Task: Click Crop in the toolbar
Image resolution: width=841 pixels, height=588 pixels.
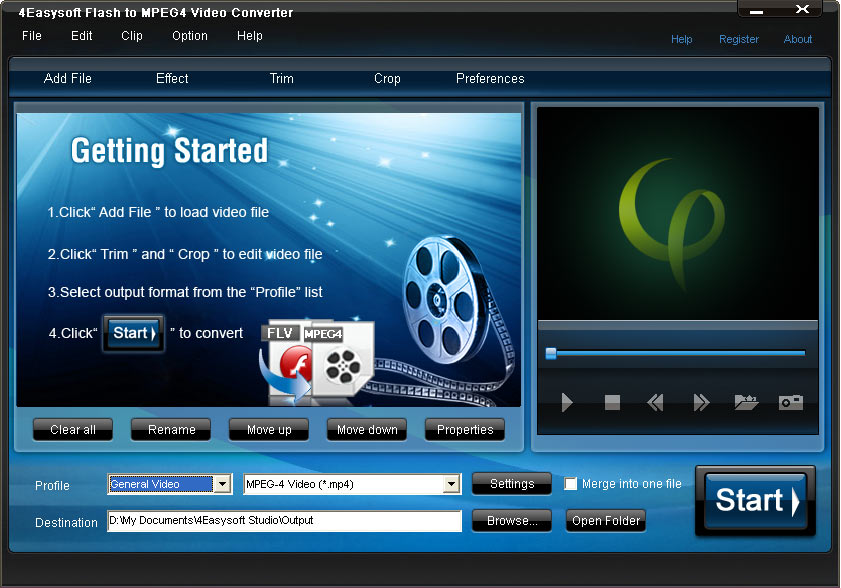Action: 387,78
